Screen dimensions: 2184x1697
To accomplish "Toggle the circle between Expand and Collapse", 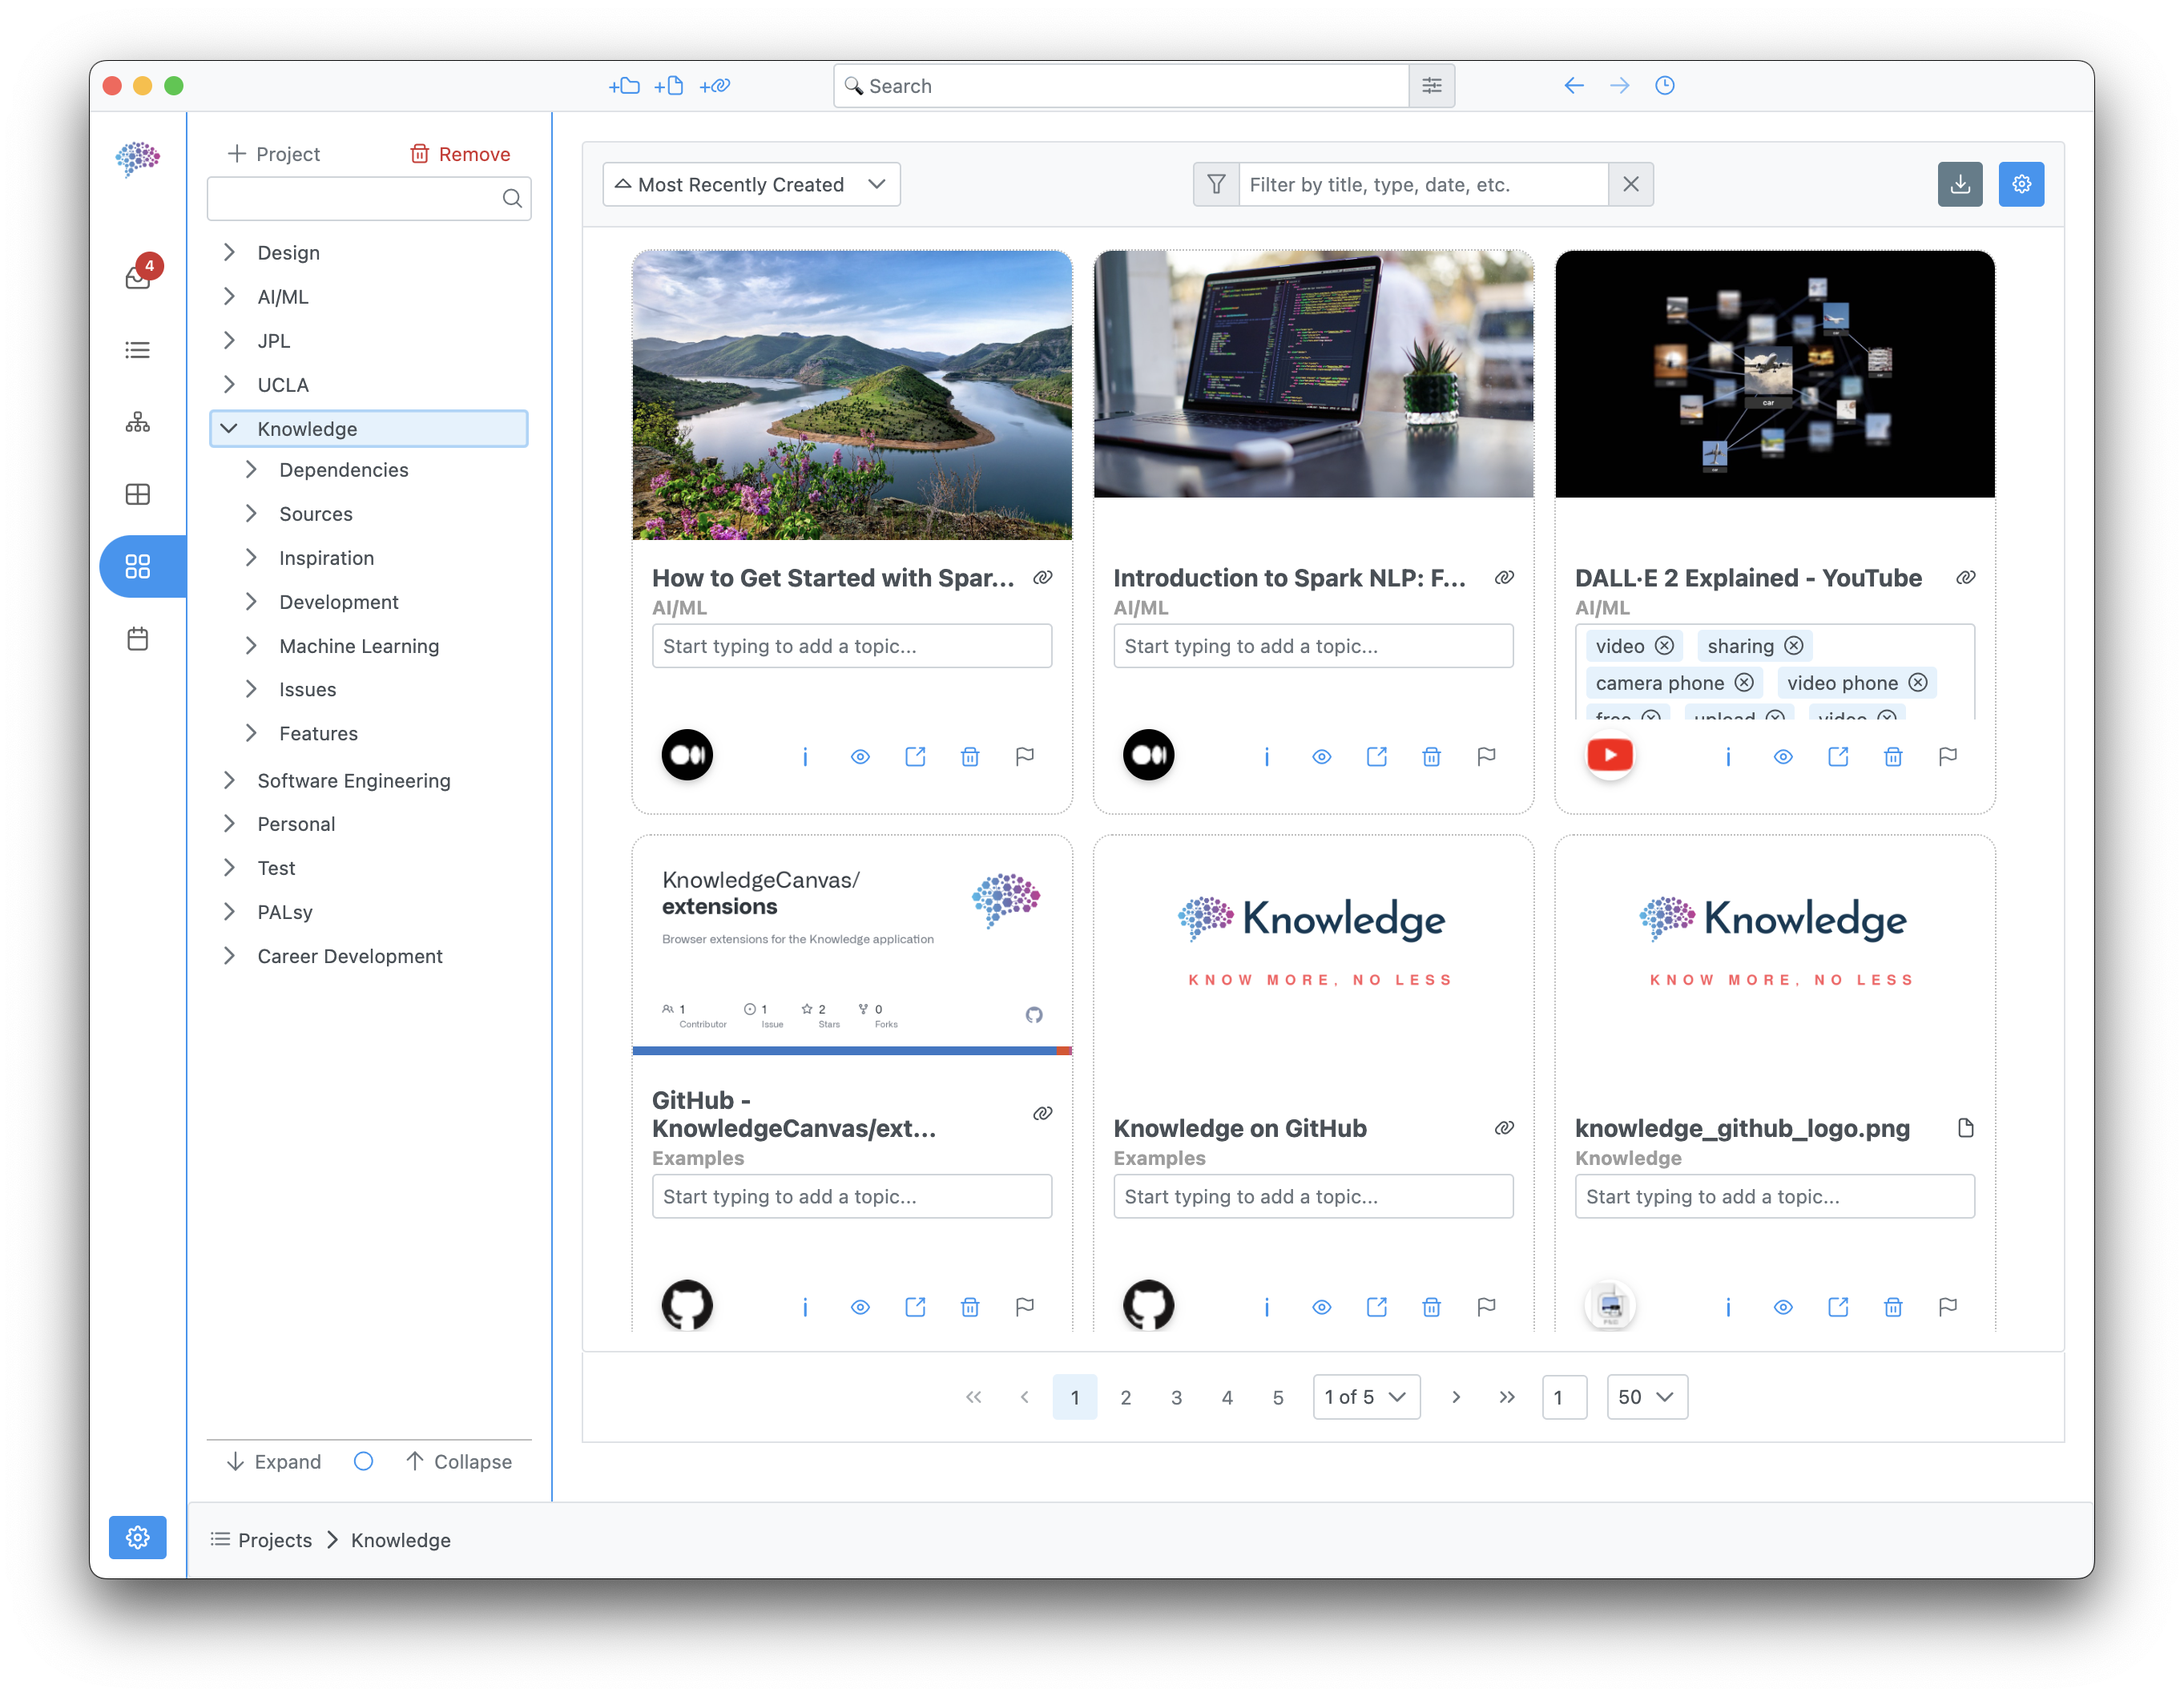I will tap(363, 1462).
